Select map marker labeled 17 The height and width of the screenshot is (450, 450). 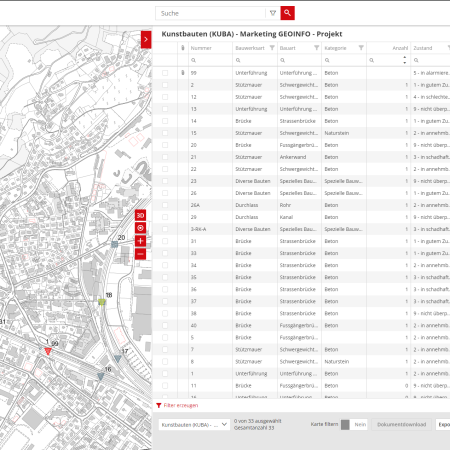pyautogui.click(x=118, y=358)
